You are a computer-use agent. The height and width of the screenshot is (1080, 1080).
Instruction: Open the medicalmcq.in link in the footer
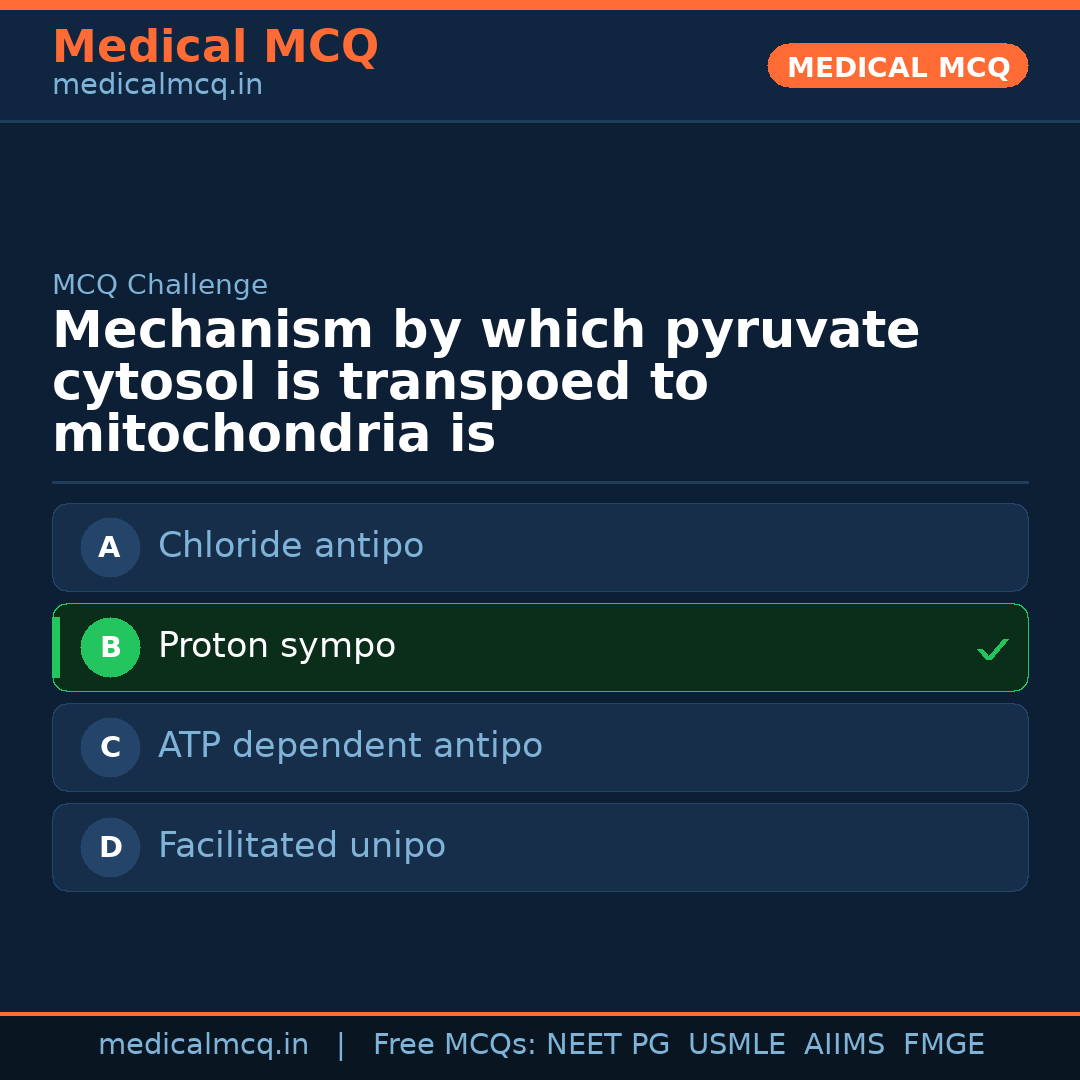[203, 1045]
